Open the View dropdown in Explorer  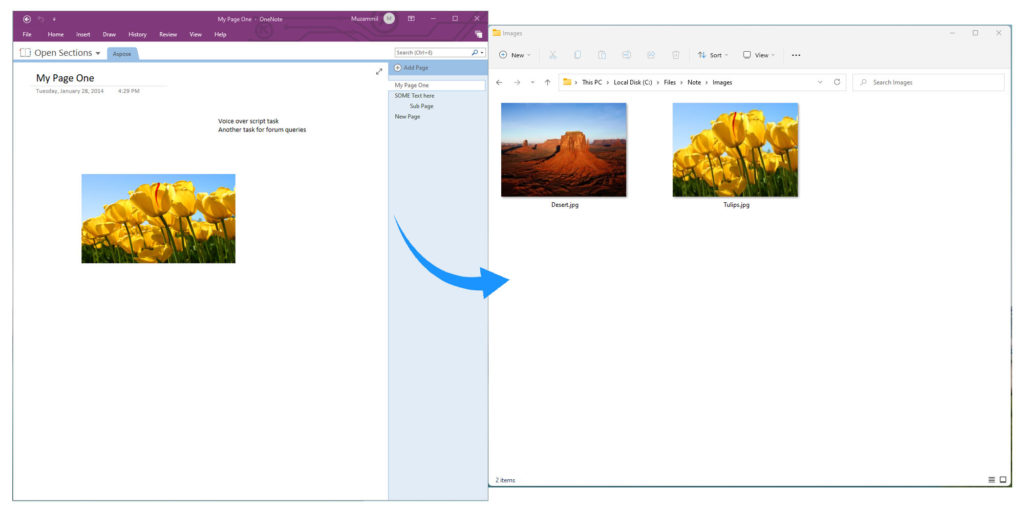(x=762, y=55)
